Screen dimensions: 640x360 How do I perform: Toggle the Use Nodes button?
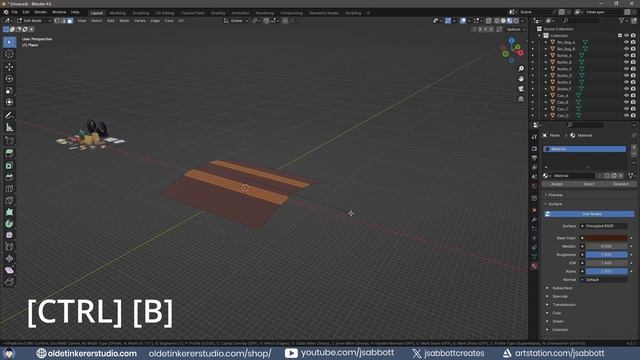coord(589,214)
